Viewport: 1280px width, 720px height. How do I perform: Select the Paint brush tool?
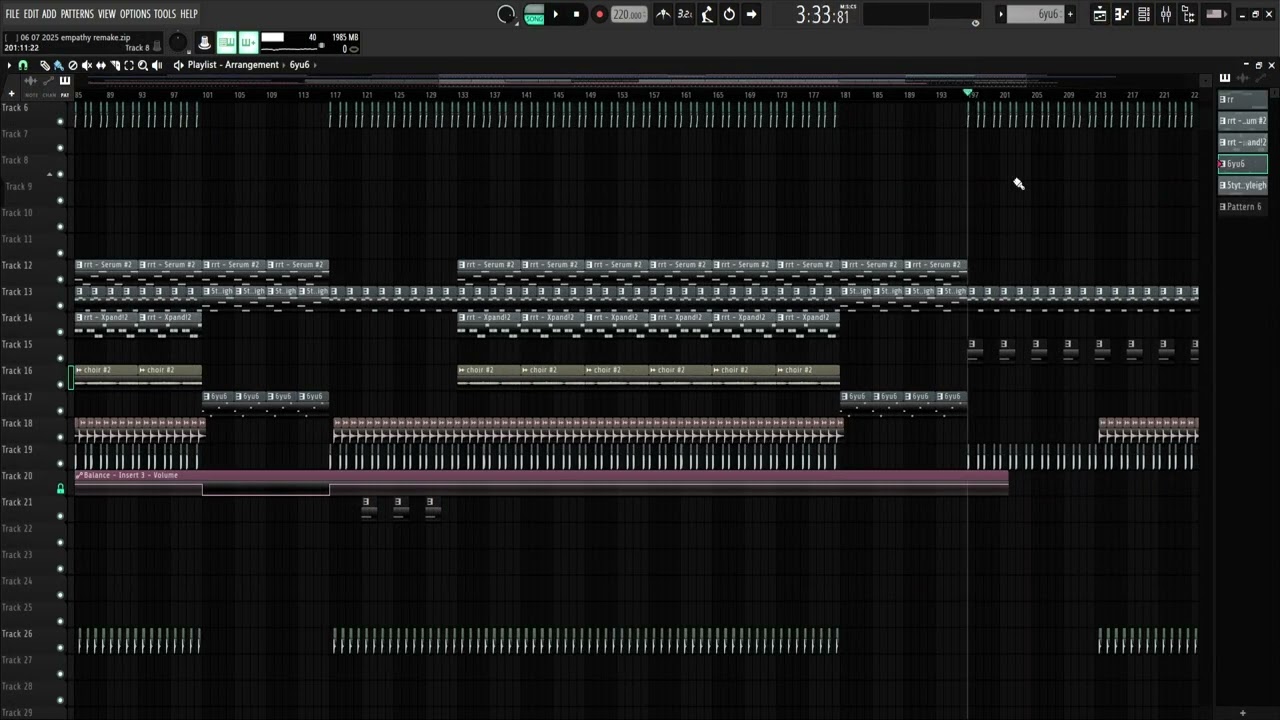pyautogui.click(x=58, y=65)
